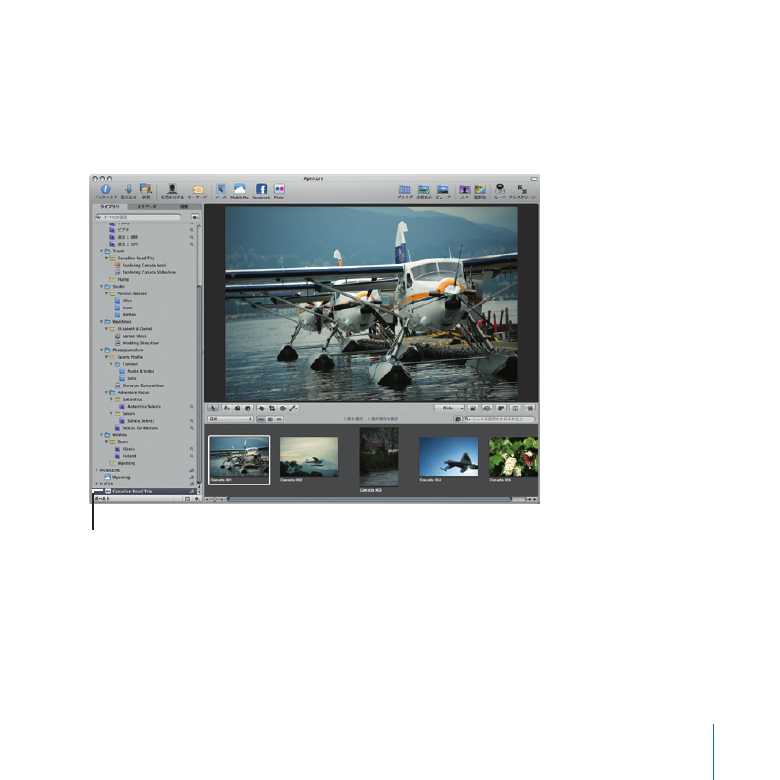Viewport: 780px width, 780px height.
Task: Click the Library search field
Action: pyautogui.click(x=138, y=217)
